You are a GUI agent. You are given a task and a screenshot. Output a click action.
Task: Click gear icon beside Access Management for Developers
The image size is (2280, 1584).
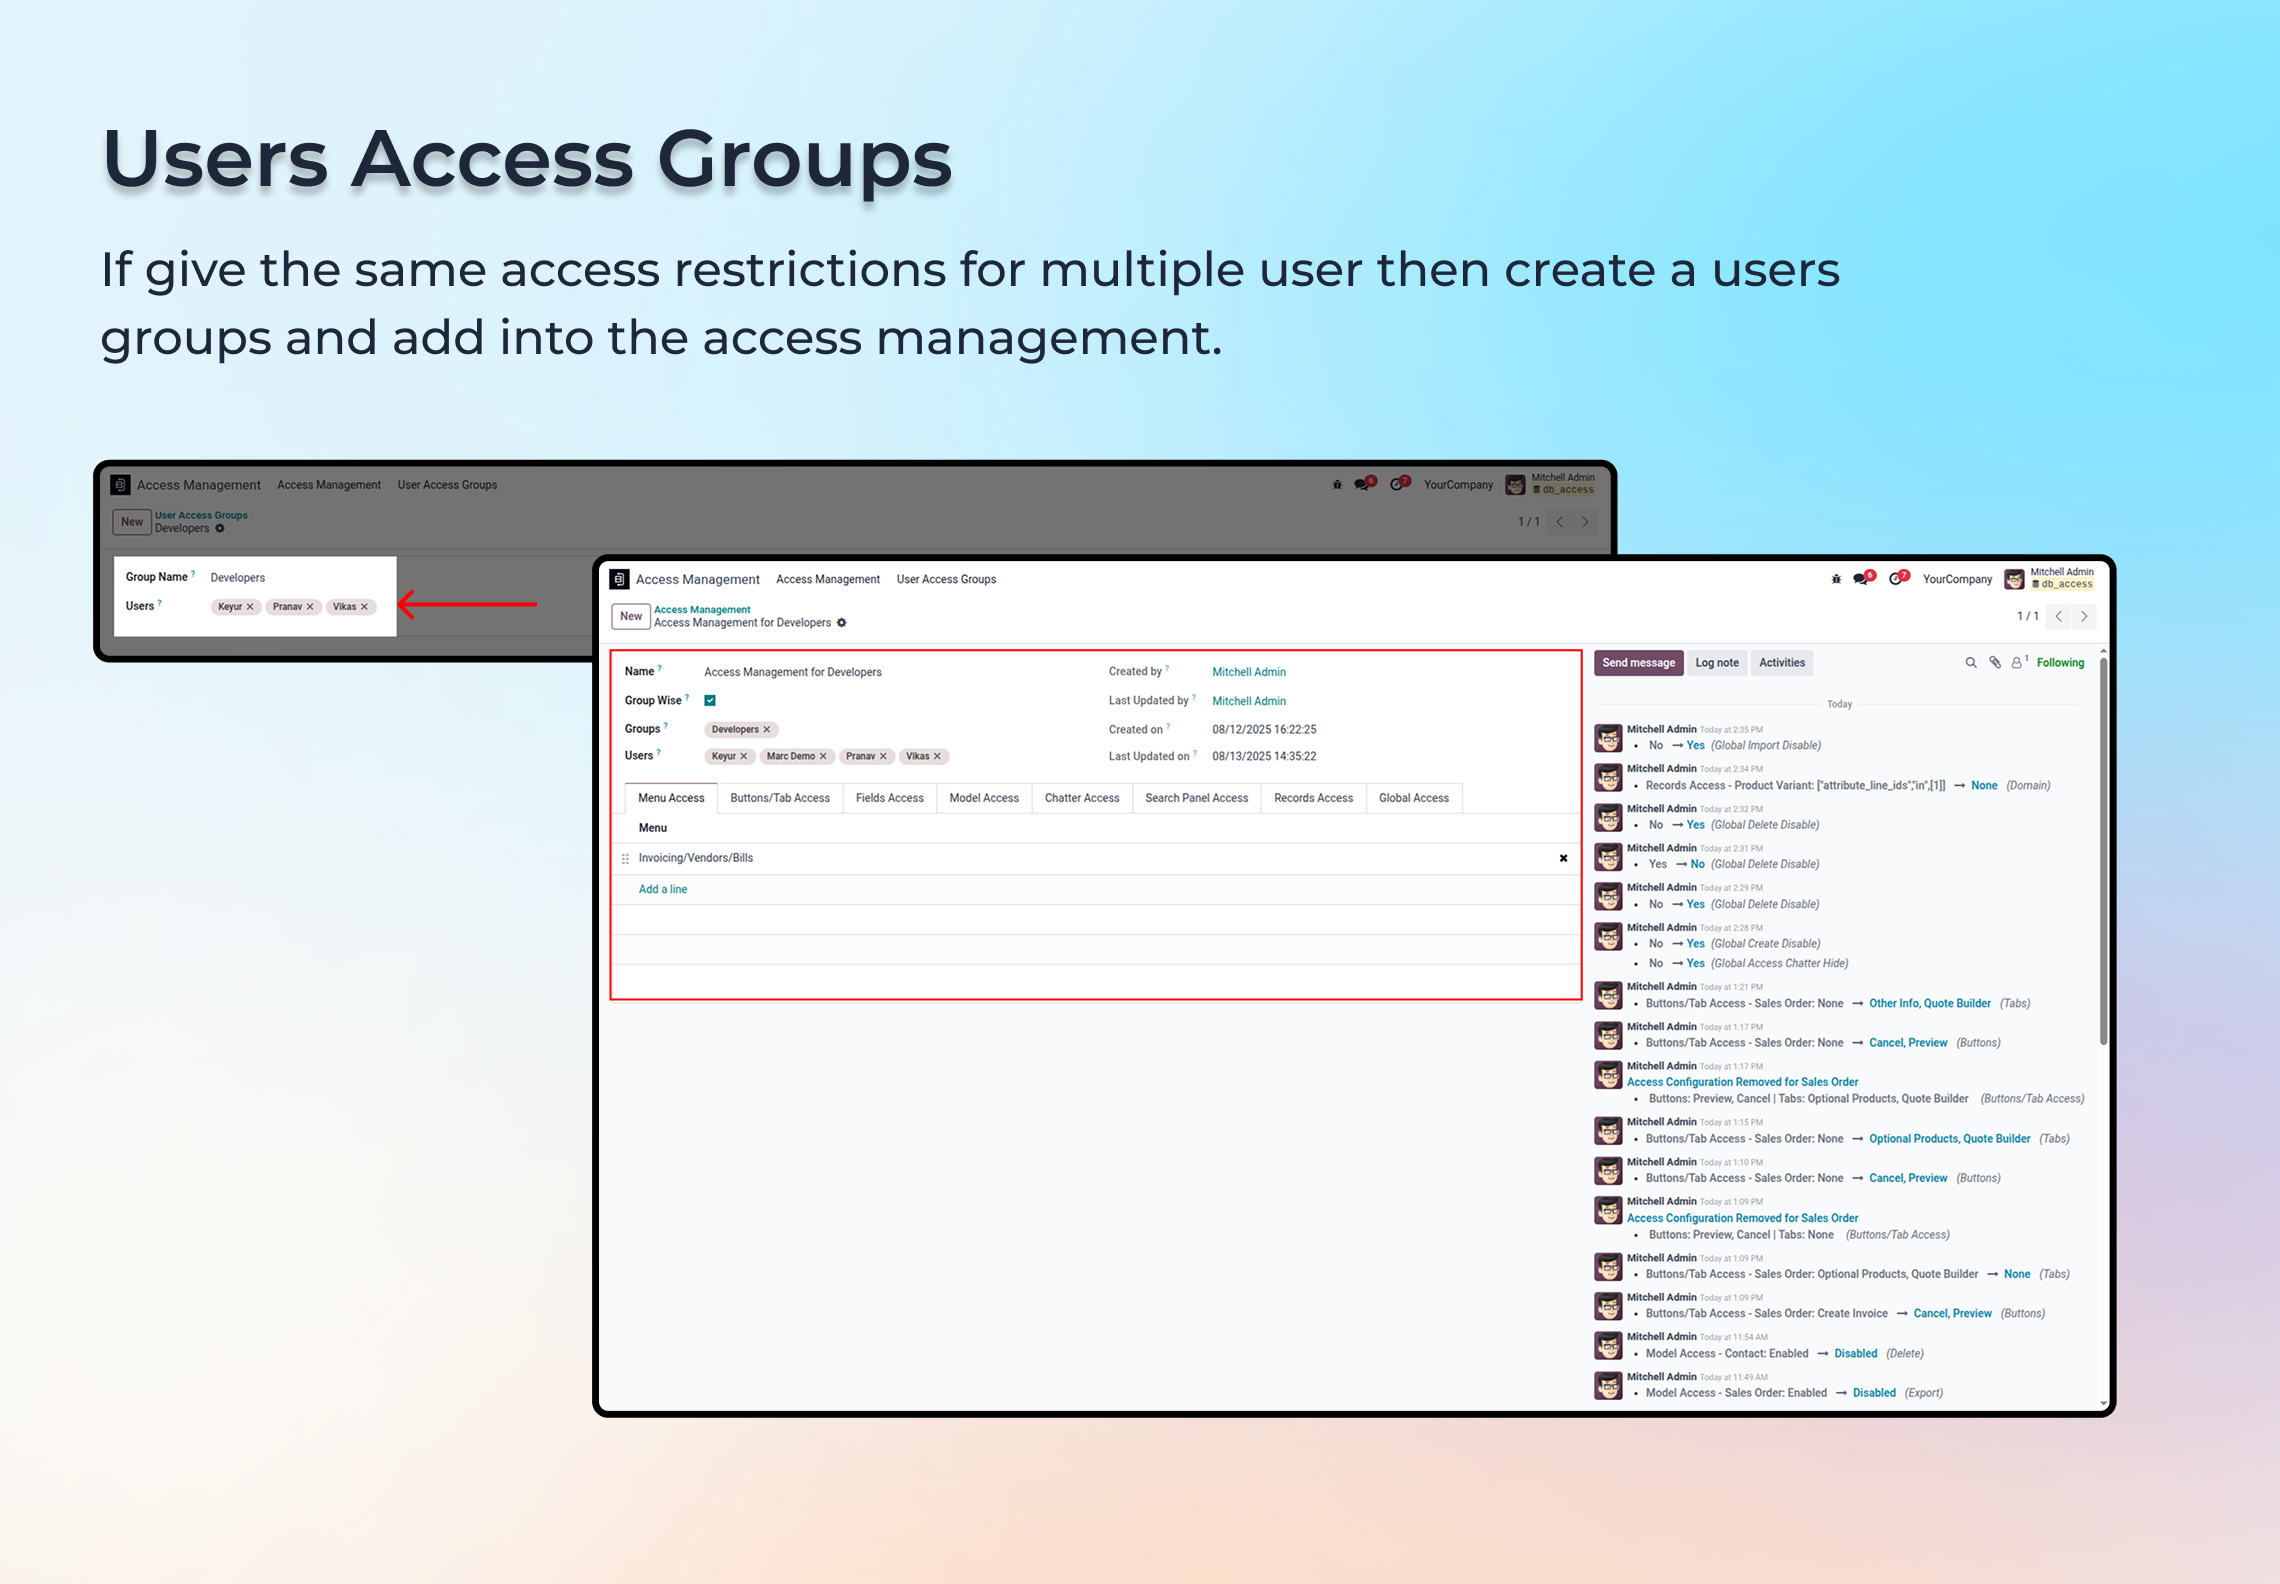pyautogui.click(x=842, y=623)
